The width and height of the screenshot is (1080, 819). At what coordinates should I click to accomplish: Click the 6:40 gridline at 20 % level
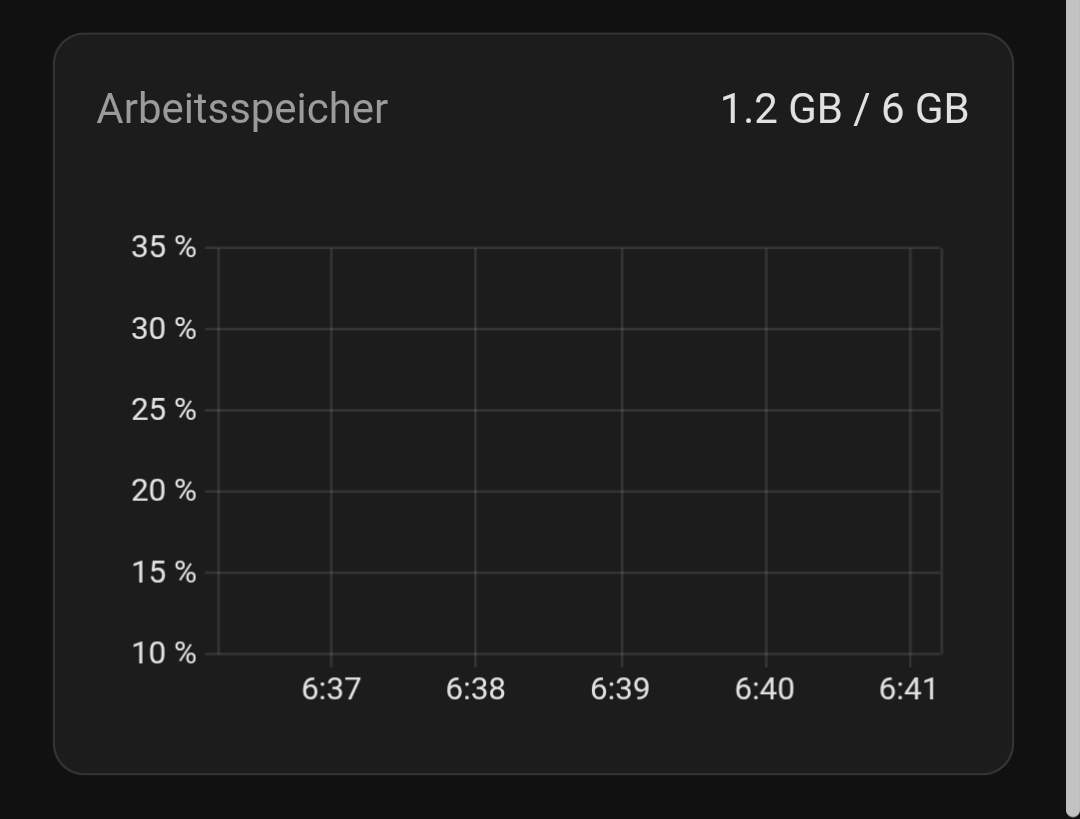(766, 492)
